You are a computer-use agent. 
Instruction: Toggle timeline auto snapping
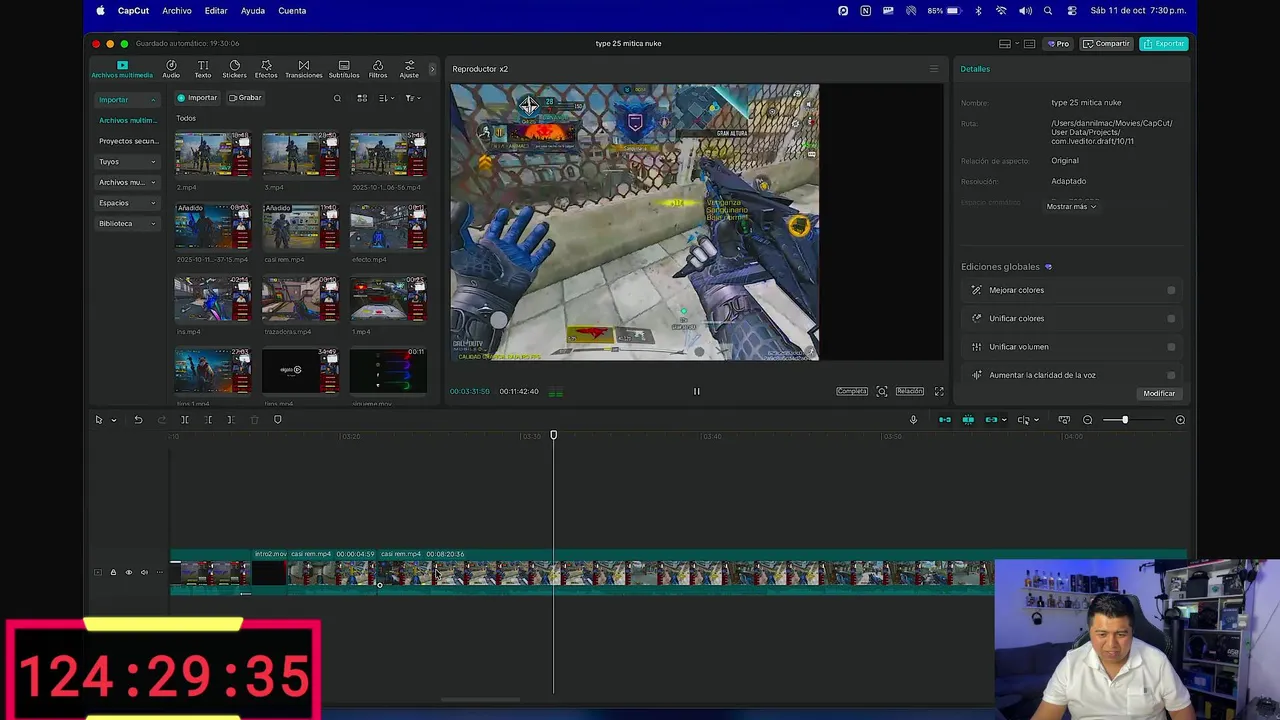[x=968, y=420]
